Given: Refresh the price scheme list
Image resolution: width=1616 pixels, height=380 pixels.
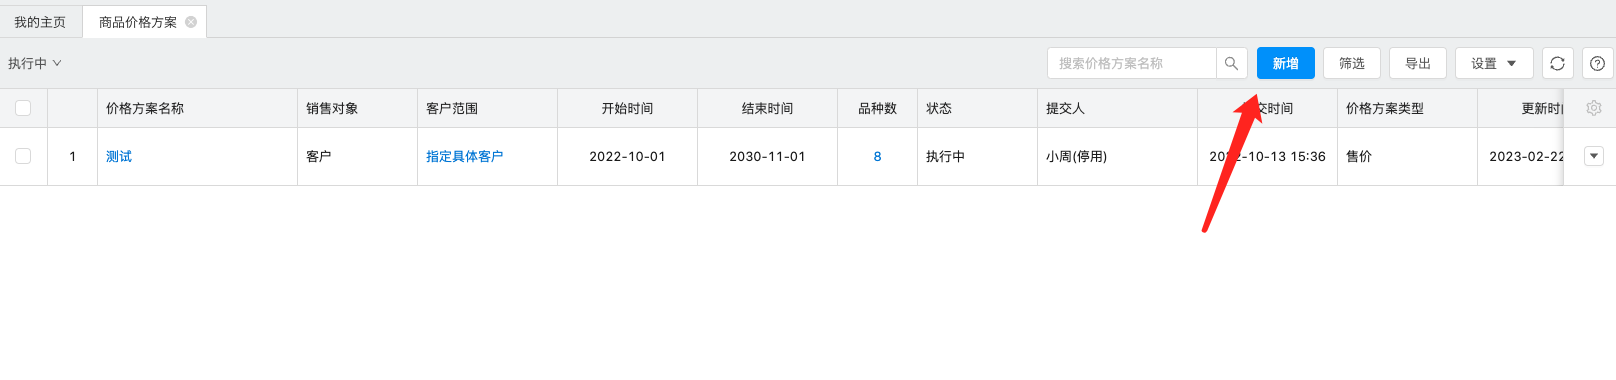Looking at the screenshot, I should pyautogui.click(x=1557, y=63).
